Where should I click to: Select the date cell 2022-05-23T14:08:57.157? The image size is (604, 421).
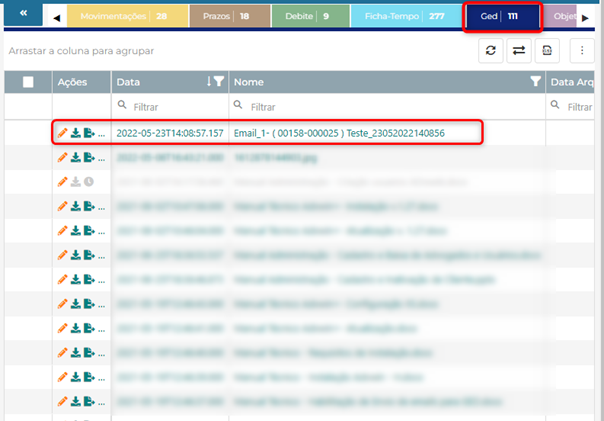(170, 133)
